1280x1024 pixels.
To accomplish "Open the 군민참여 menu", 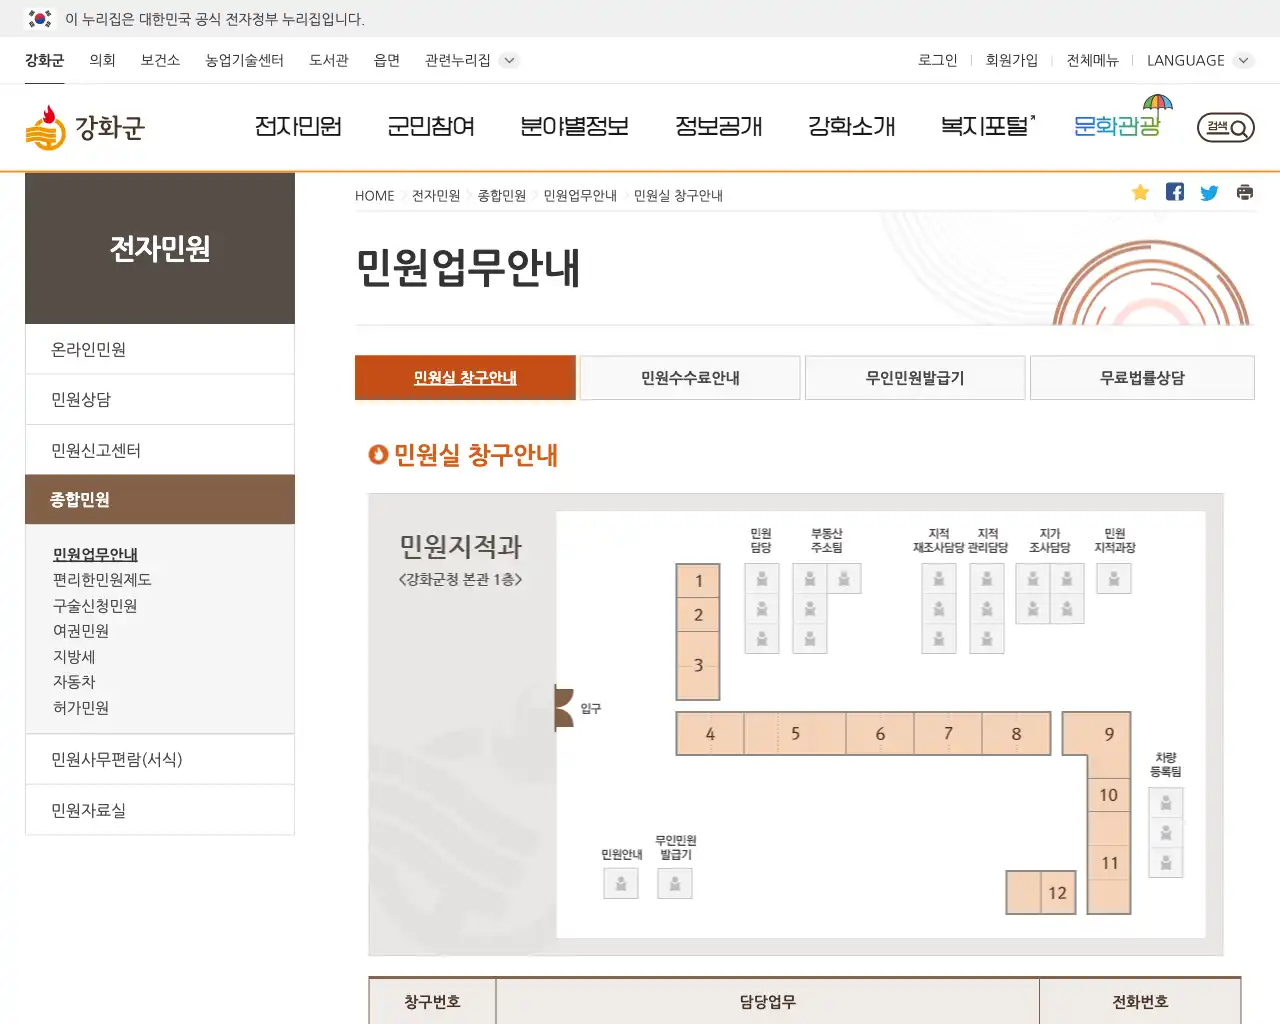I will pyautogui.click(x=430, y=126).
